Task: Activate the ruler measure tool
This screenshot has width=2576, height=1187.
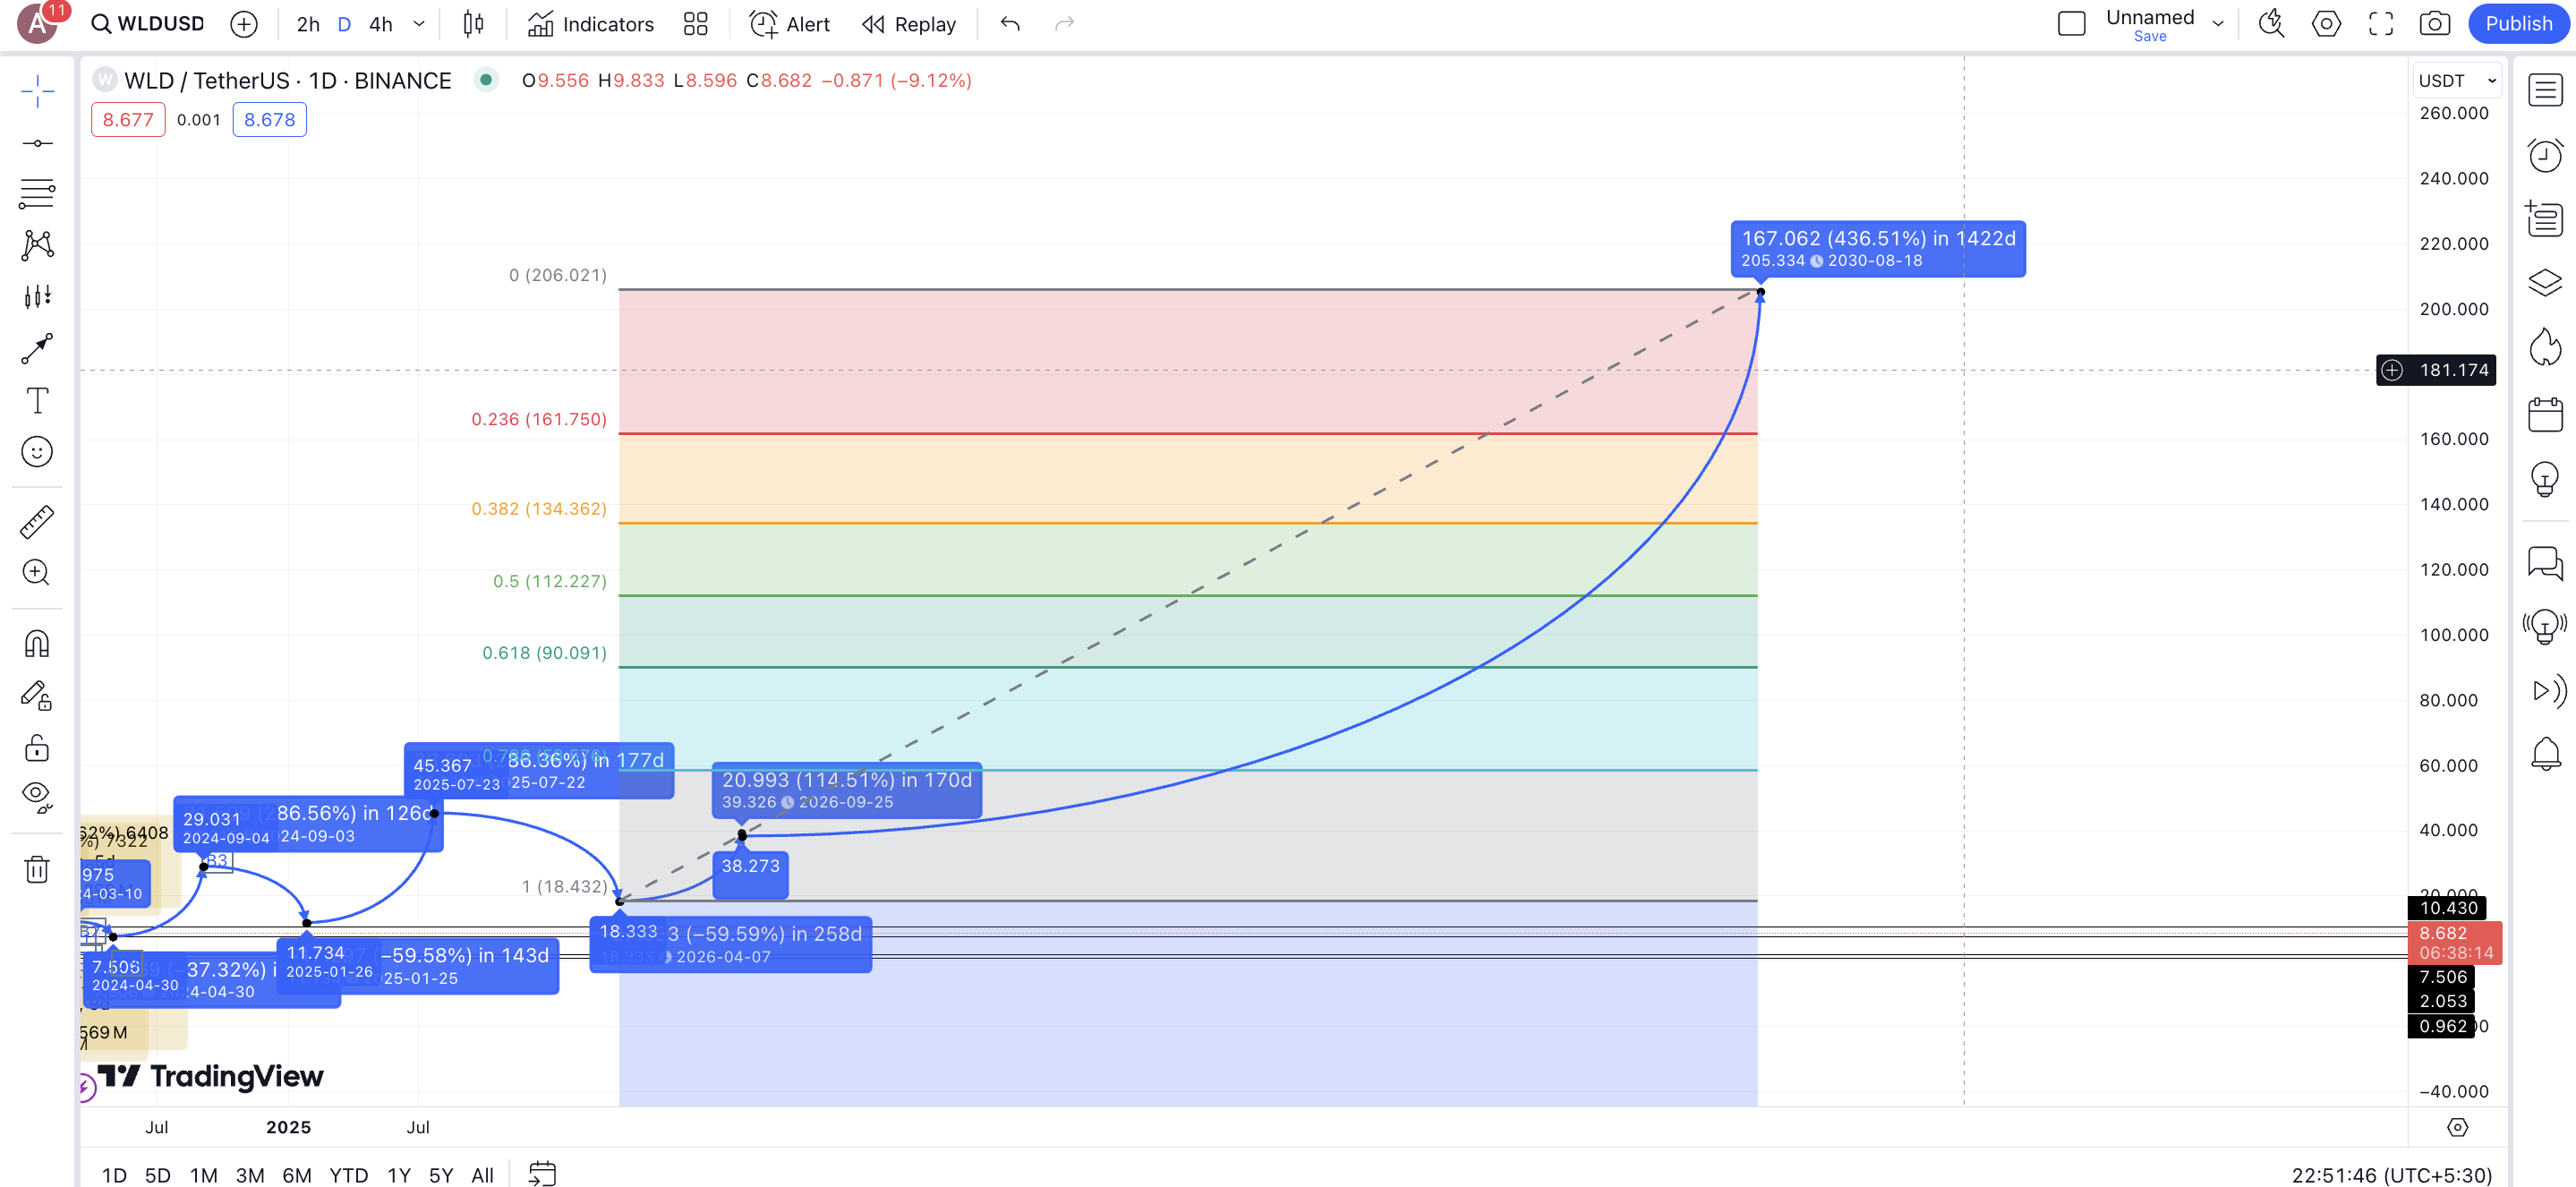Action: (x=37, y=522)
